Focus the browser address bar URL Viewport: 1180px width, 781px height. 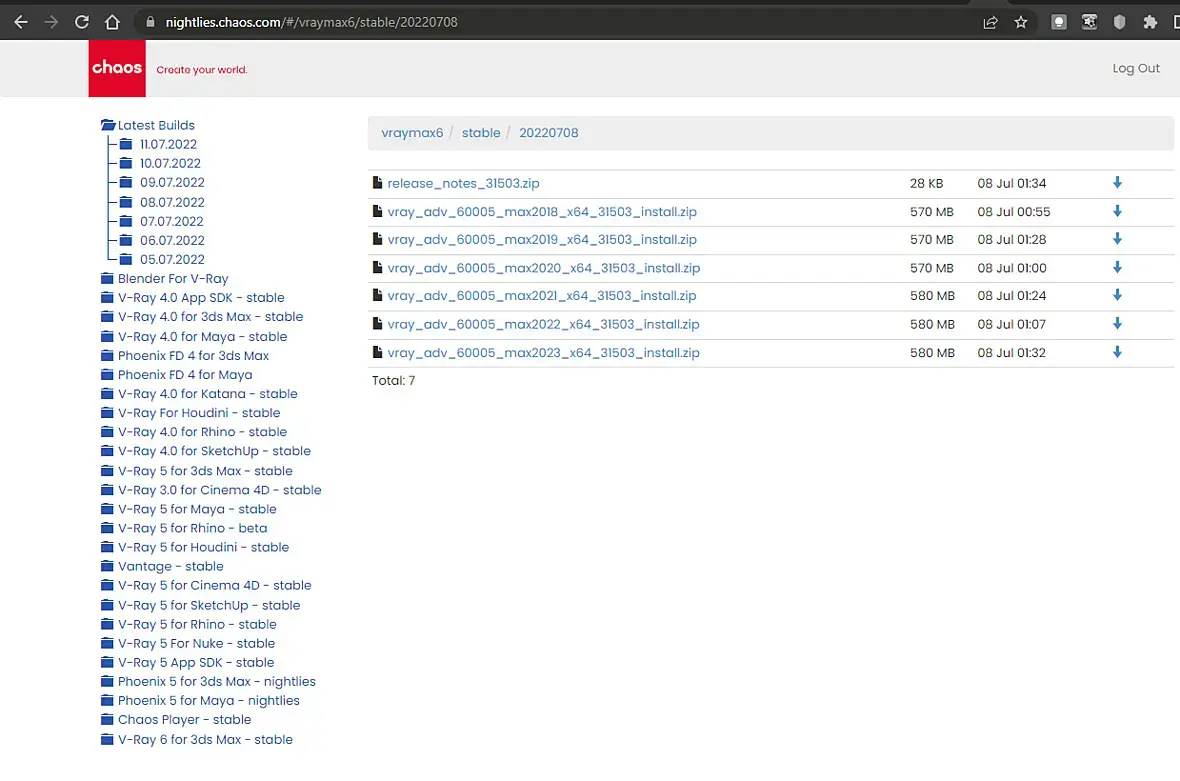point(312,22)
